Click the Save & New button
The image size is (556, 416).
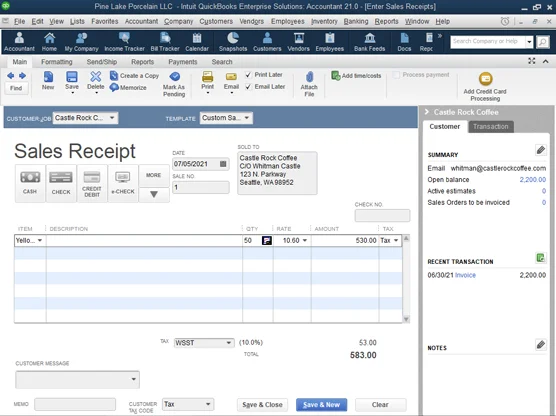[321, 405]
